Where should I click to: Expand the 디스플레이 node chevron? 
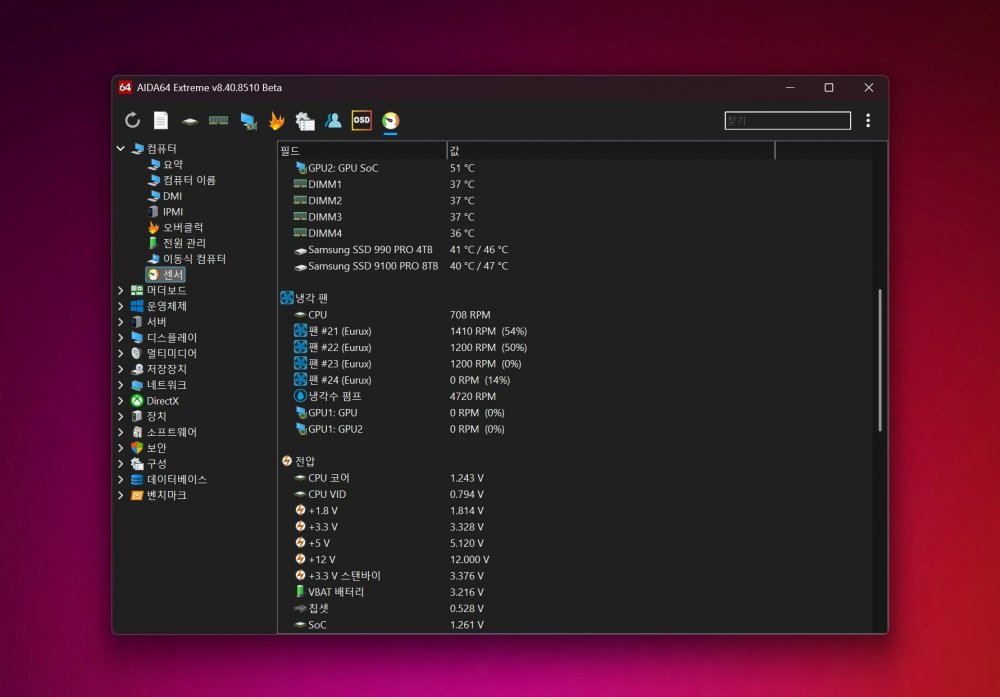(x=121, y=337)
